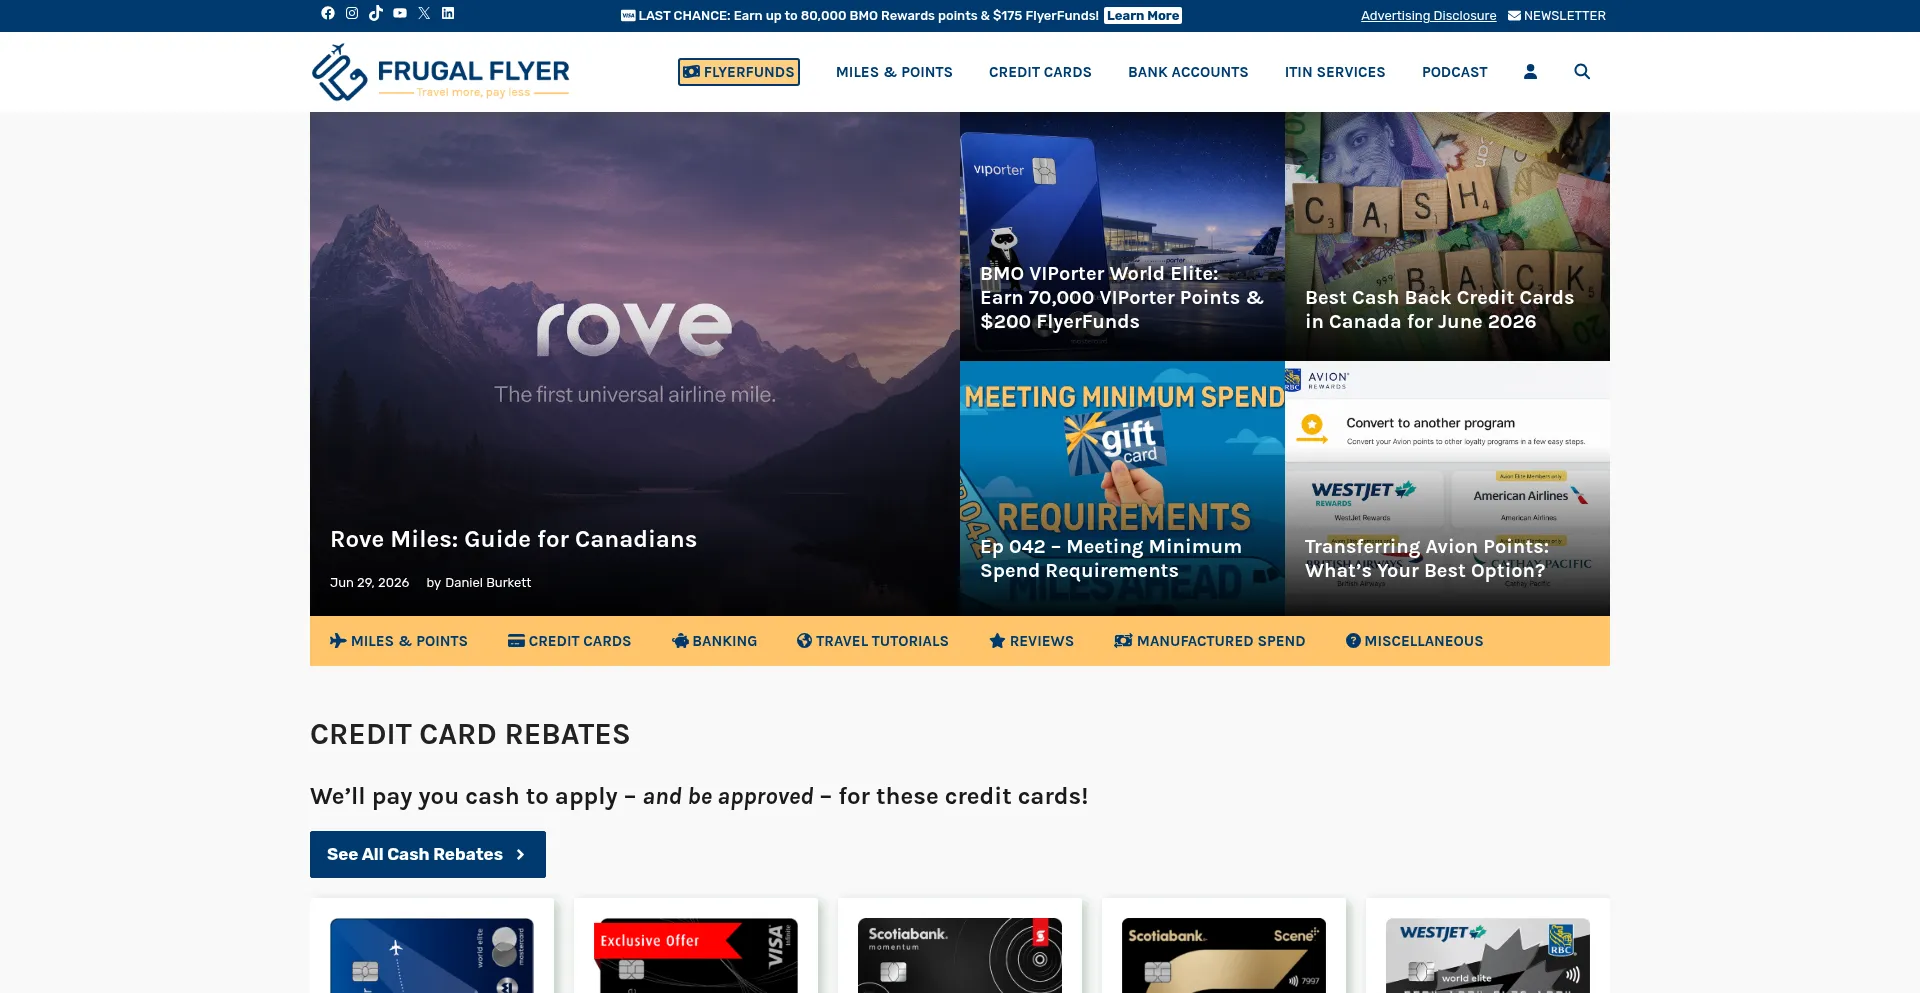Click author name Daniel Burkett

pyautogui.click(x=488, y=582)
